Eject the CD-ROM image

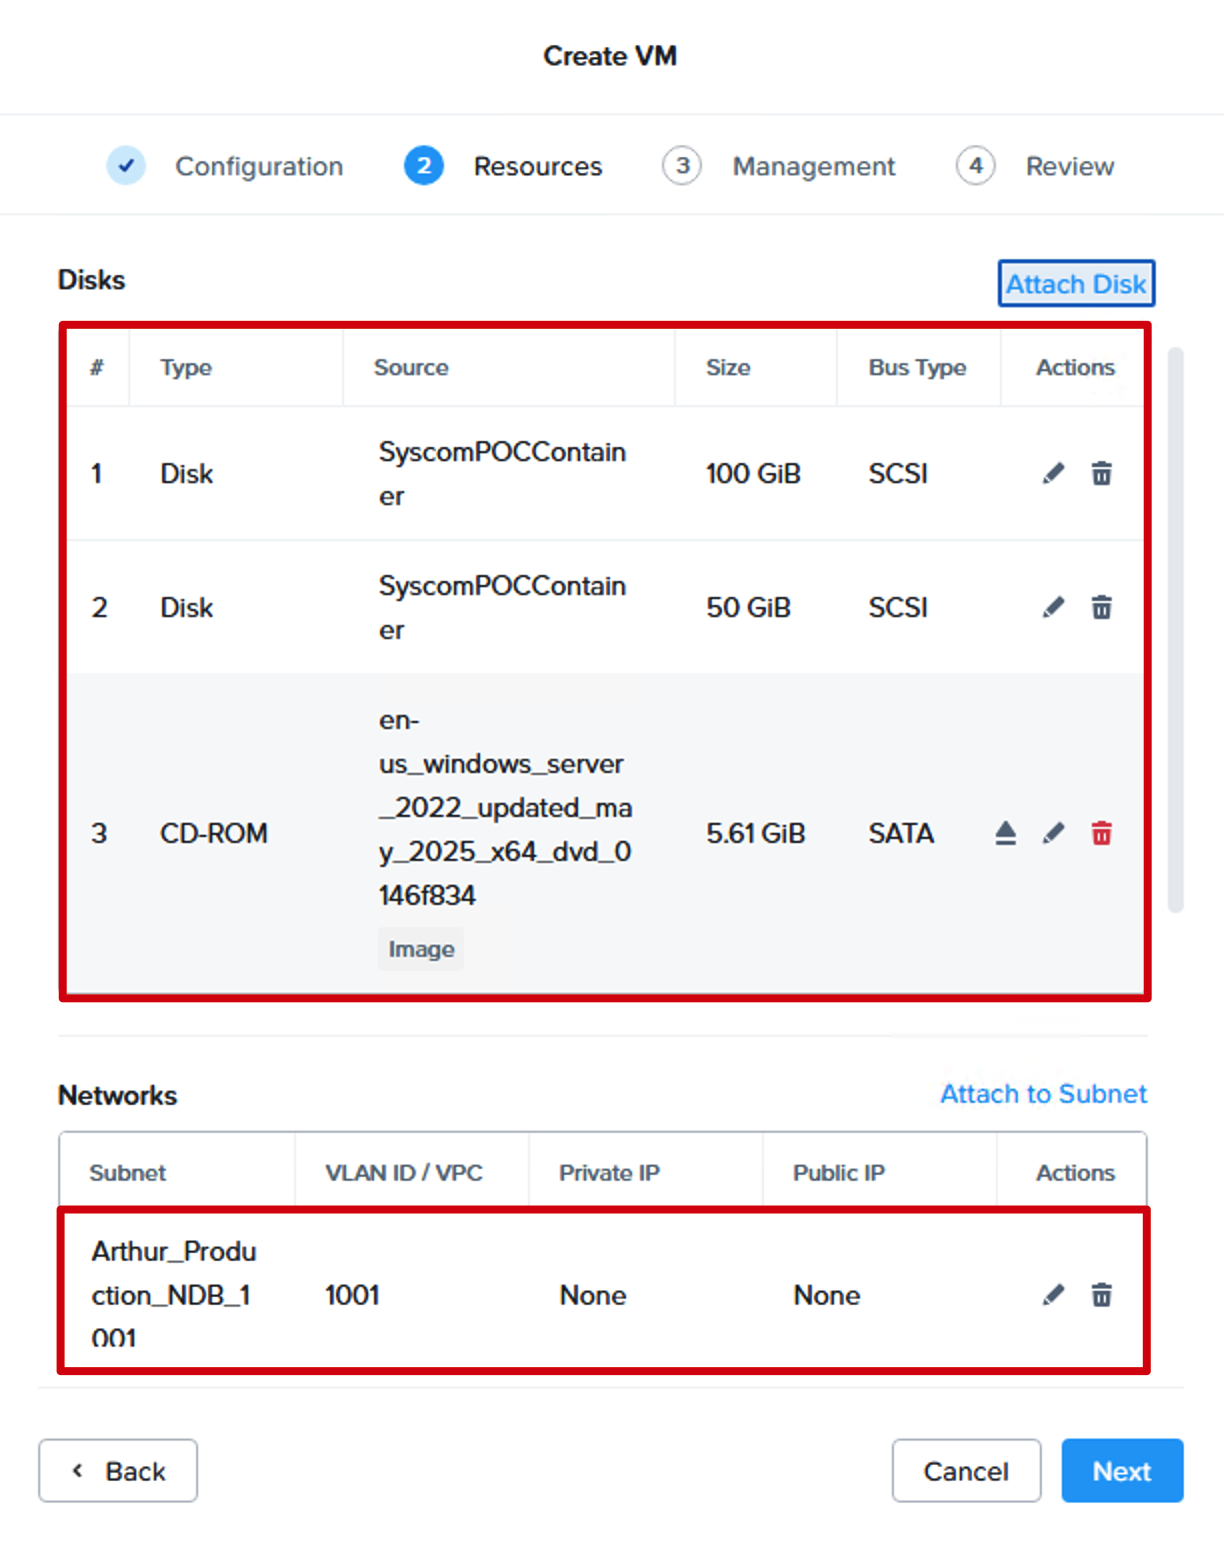[x=1005, y=833]
